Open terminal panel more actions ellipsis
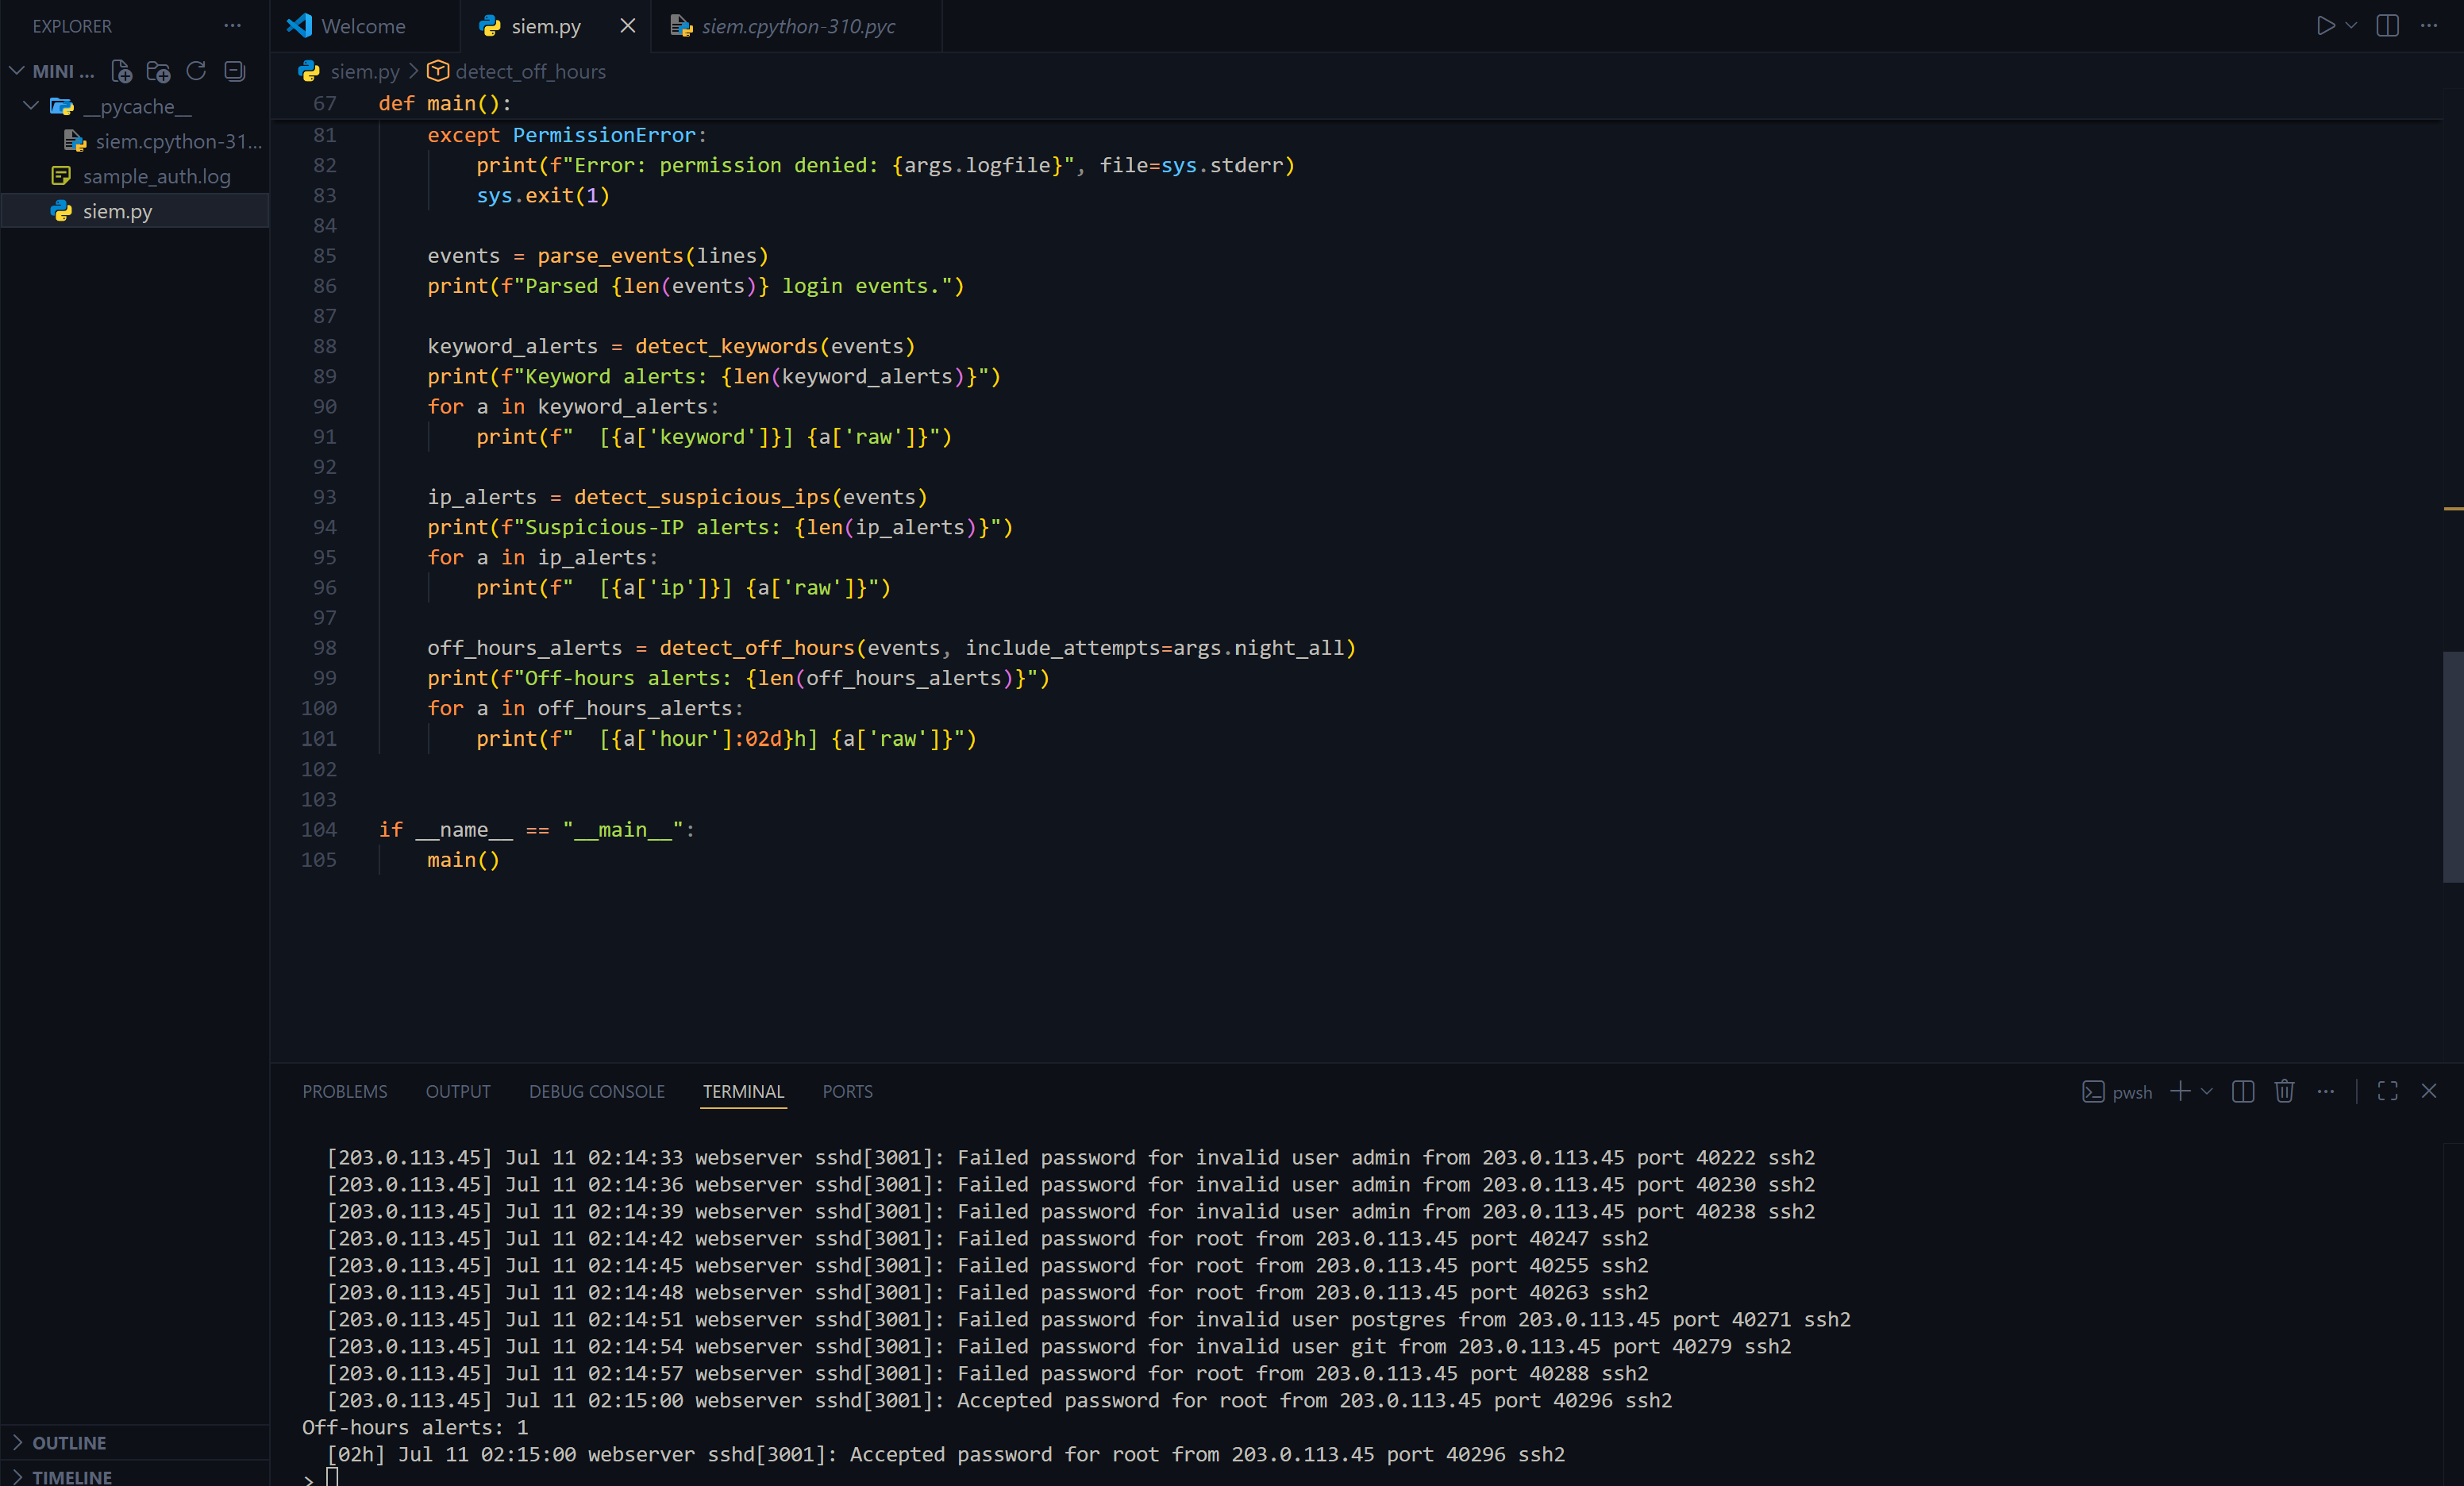2464x1486 pixels. (2326, 1091)
